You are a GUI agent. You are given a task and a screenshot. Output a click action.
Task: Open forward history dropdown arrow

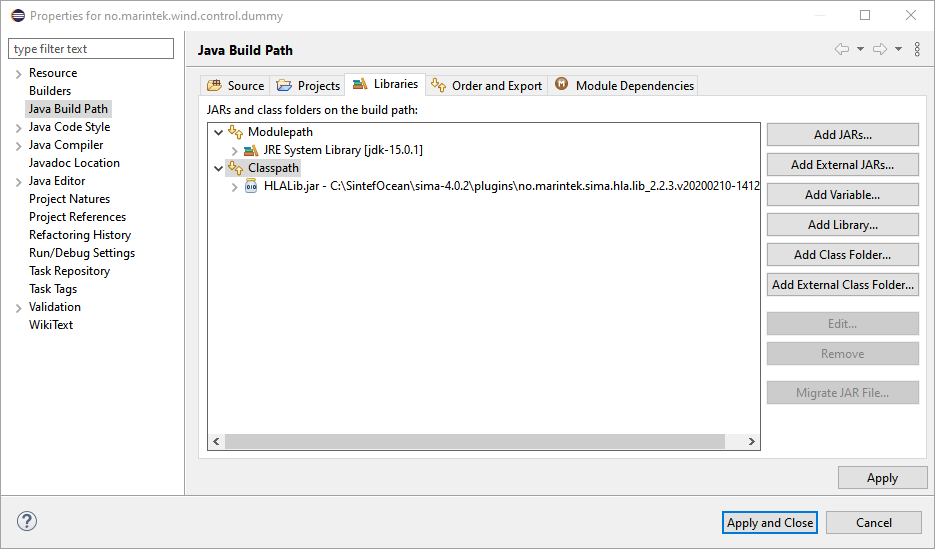(x=898, y=49)
